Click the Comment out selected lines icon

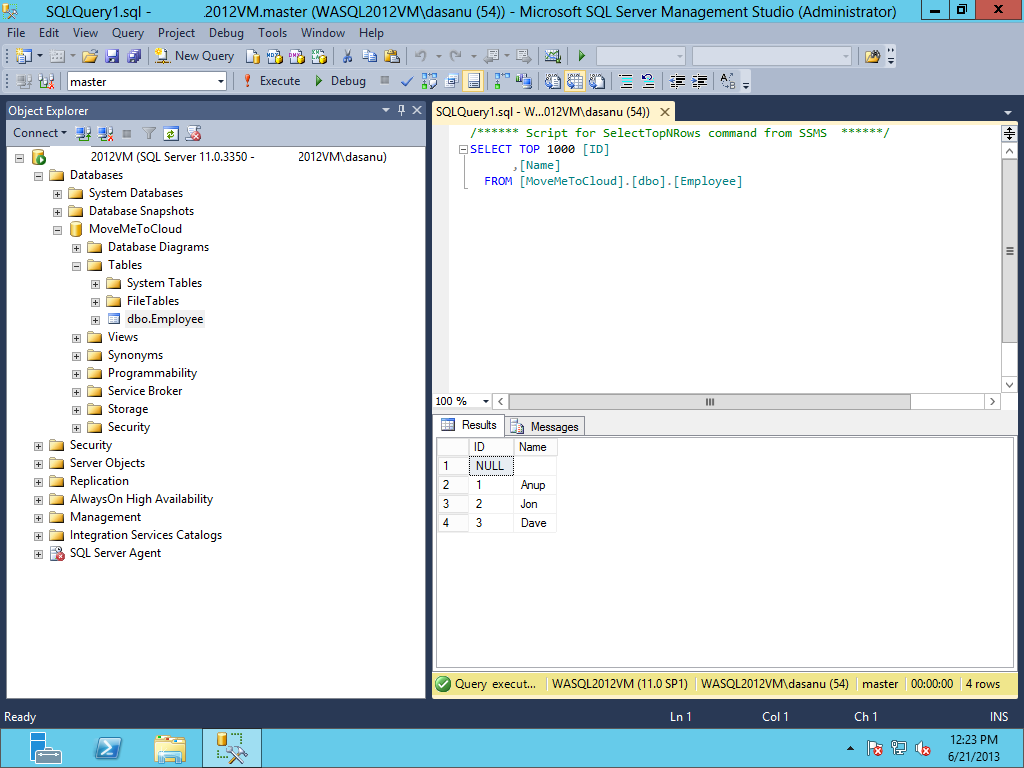coord(625,81)
